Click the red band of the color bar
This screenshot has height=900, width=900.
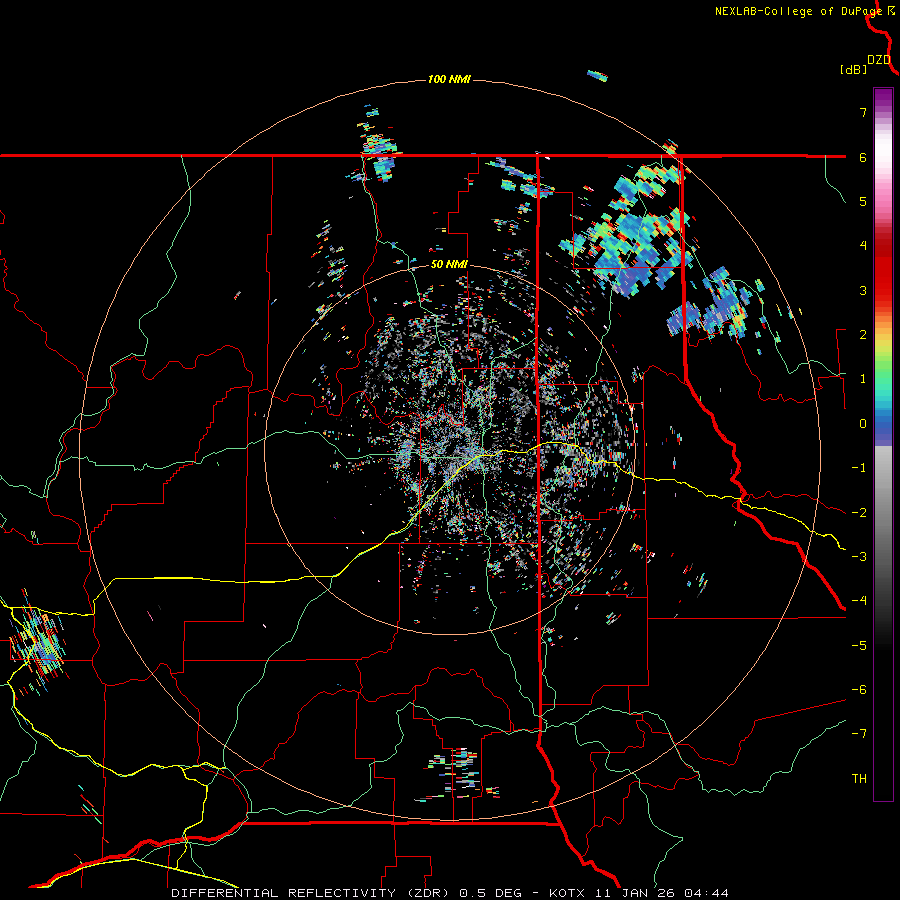pos(883,267)
